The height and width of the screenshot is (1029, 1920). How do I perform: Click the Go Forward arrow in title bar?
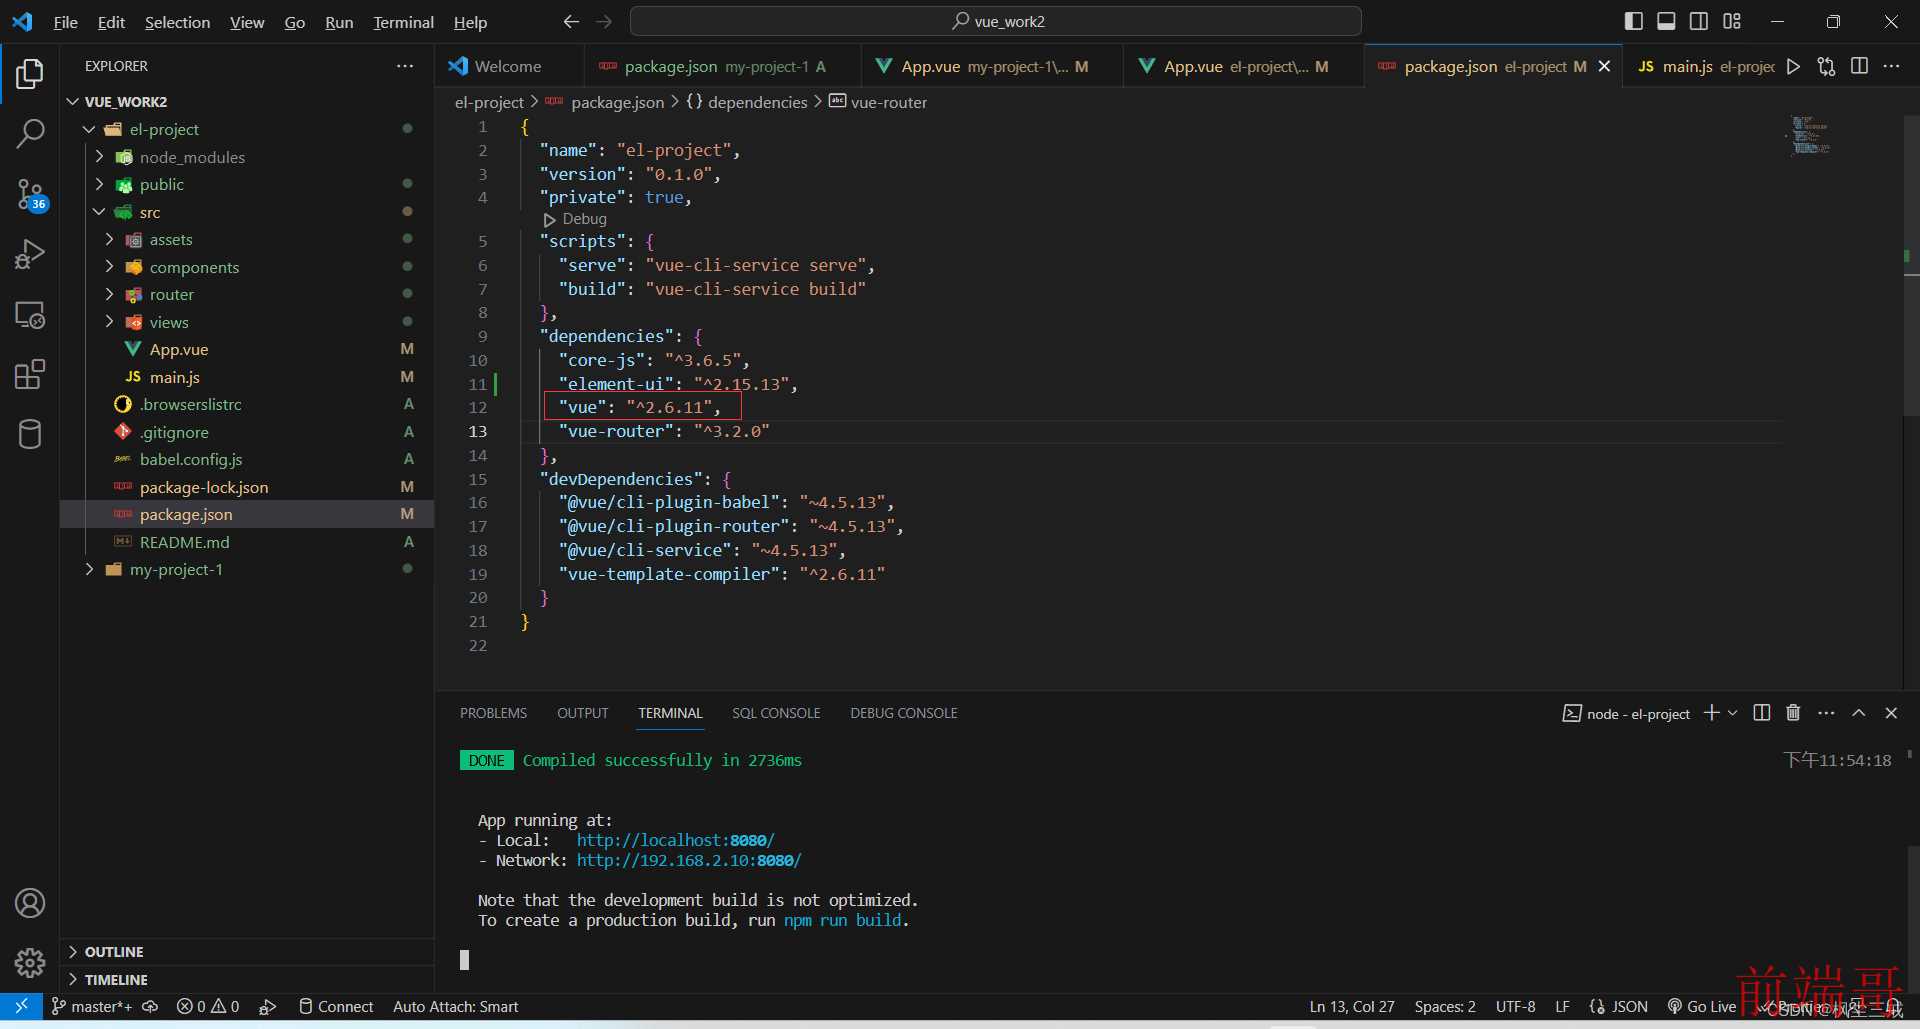pos(604,22)
